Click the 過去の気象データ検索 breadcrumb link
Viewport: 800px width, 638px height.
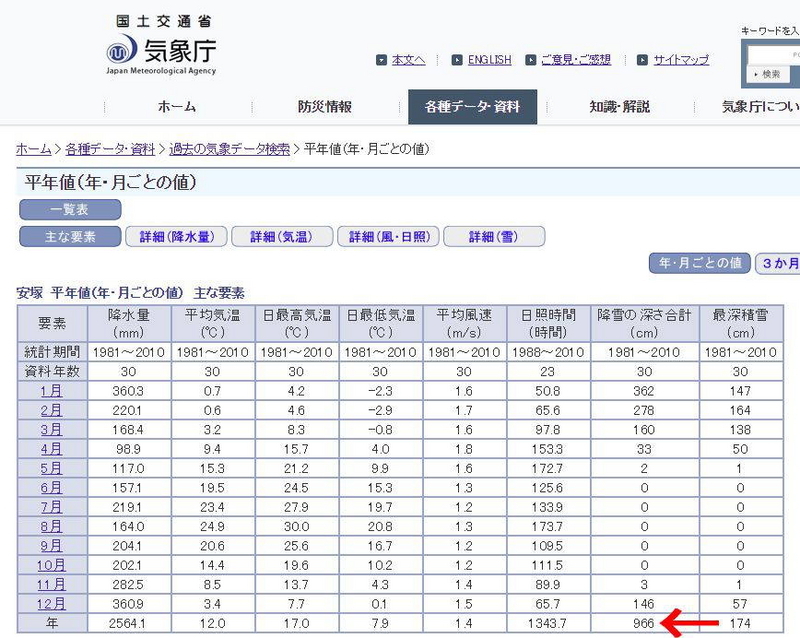[229, 150]
